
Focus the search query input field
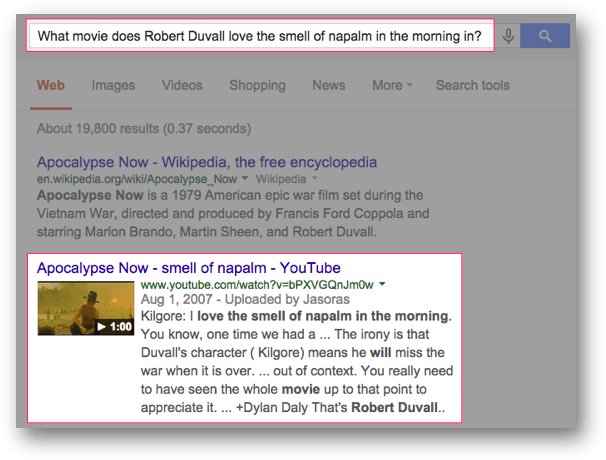tap(261, 36)
